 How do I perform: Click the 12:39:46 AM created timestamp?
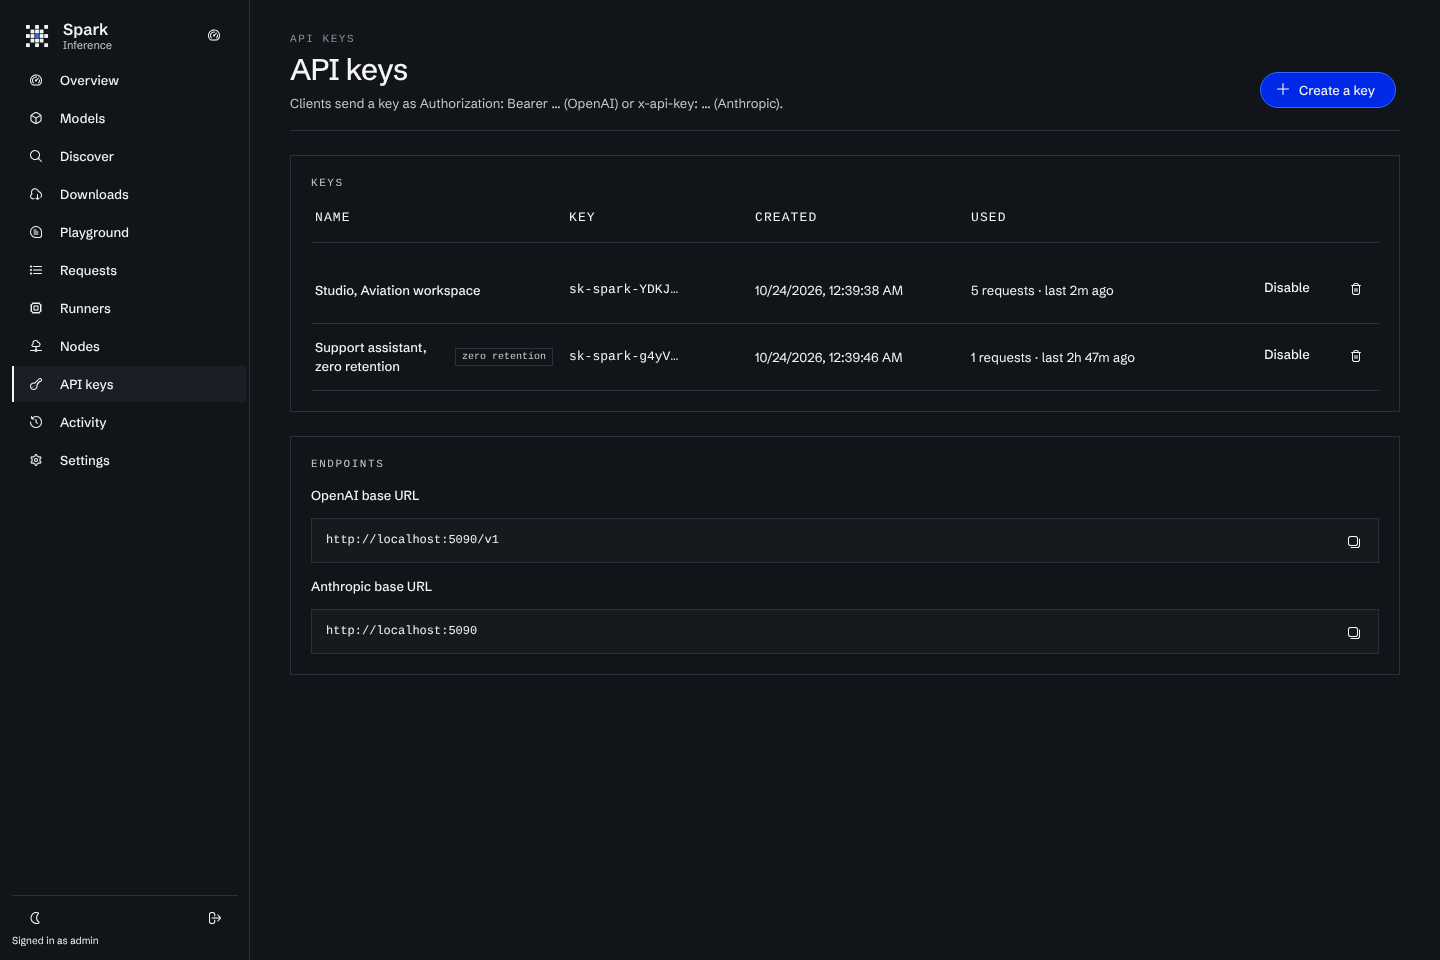click(x=828, y=357)
